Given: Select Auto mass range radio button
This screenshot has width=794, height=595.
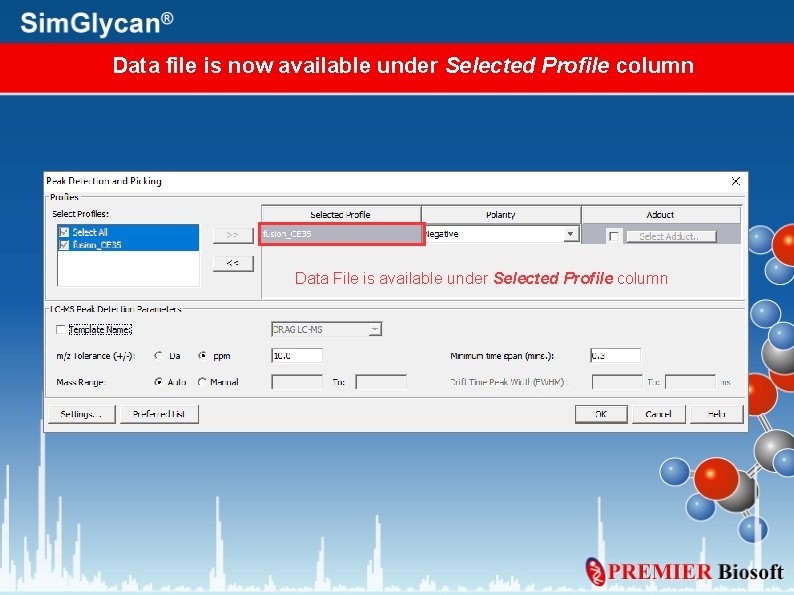Looking at the screenshot, I should tap(158, 382).
